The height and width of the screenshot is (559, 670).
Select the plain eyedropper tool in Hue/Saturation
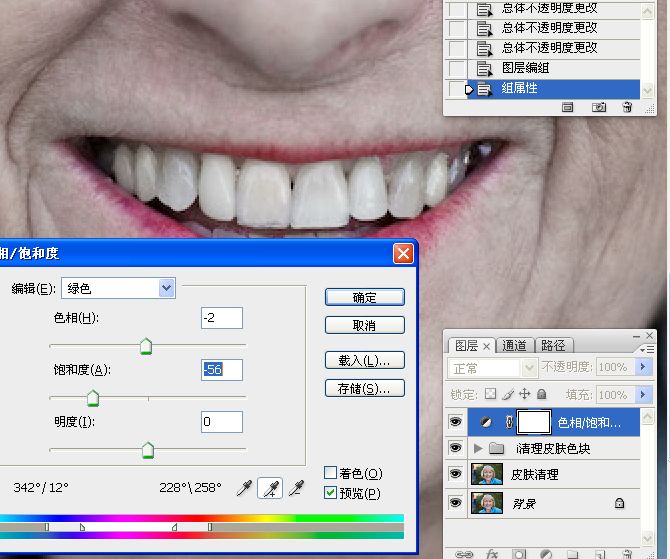coord(244,488)
